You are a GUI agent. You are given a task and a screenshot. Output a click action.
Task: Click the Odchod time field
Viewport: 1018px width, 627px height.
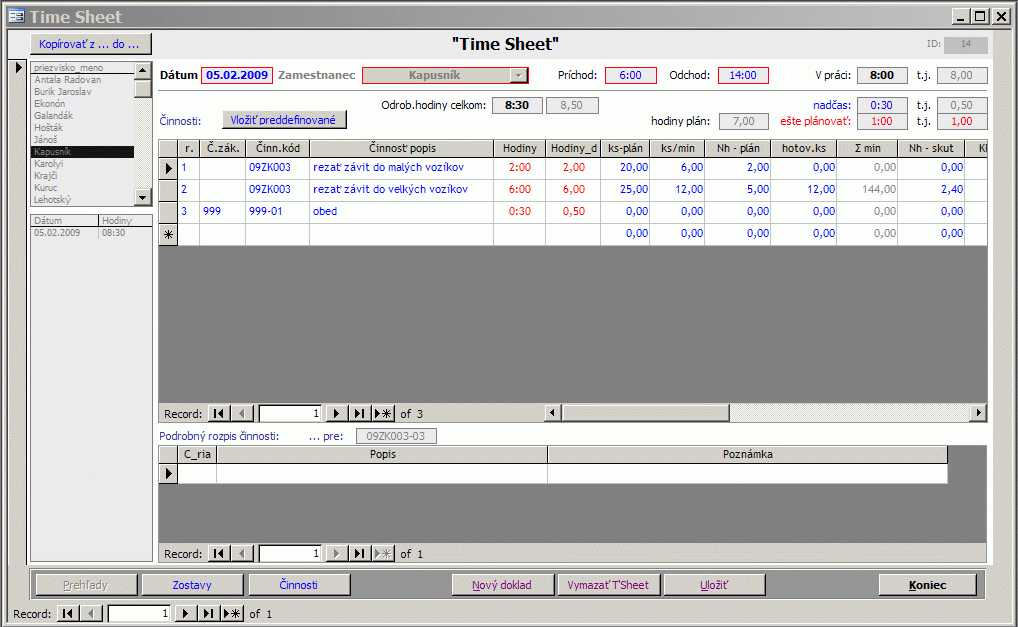tap(743, 75)
